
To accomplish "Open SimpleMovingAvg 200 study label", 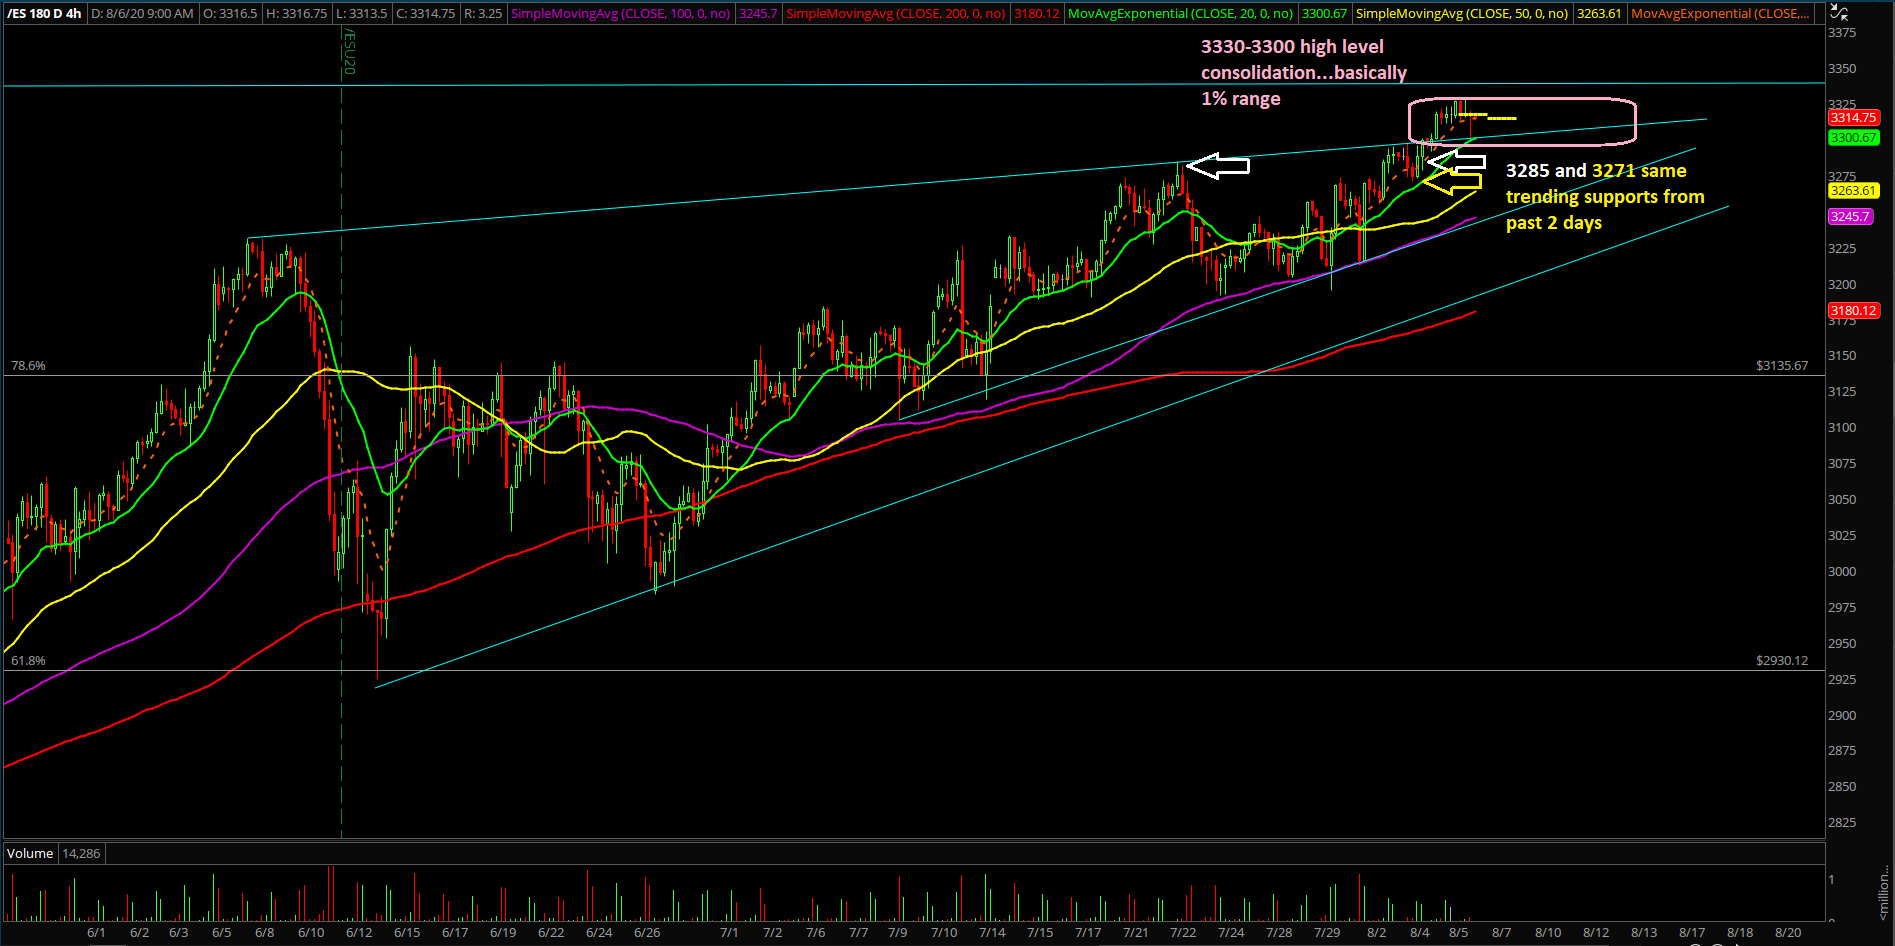I will coord(895,14).
